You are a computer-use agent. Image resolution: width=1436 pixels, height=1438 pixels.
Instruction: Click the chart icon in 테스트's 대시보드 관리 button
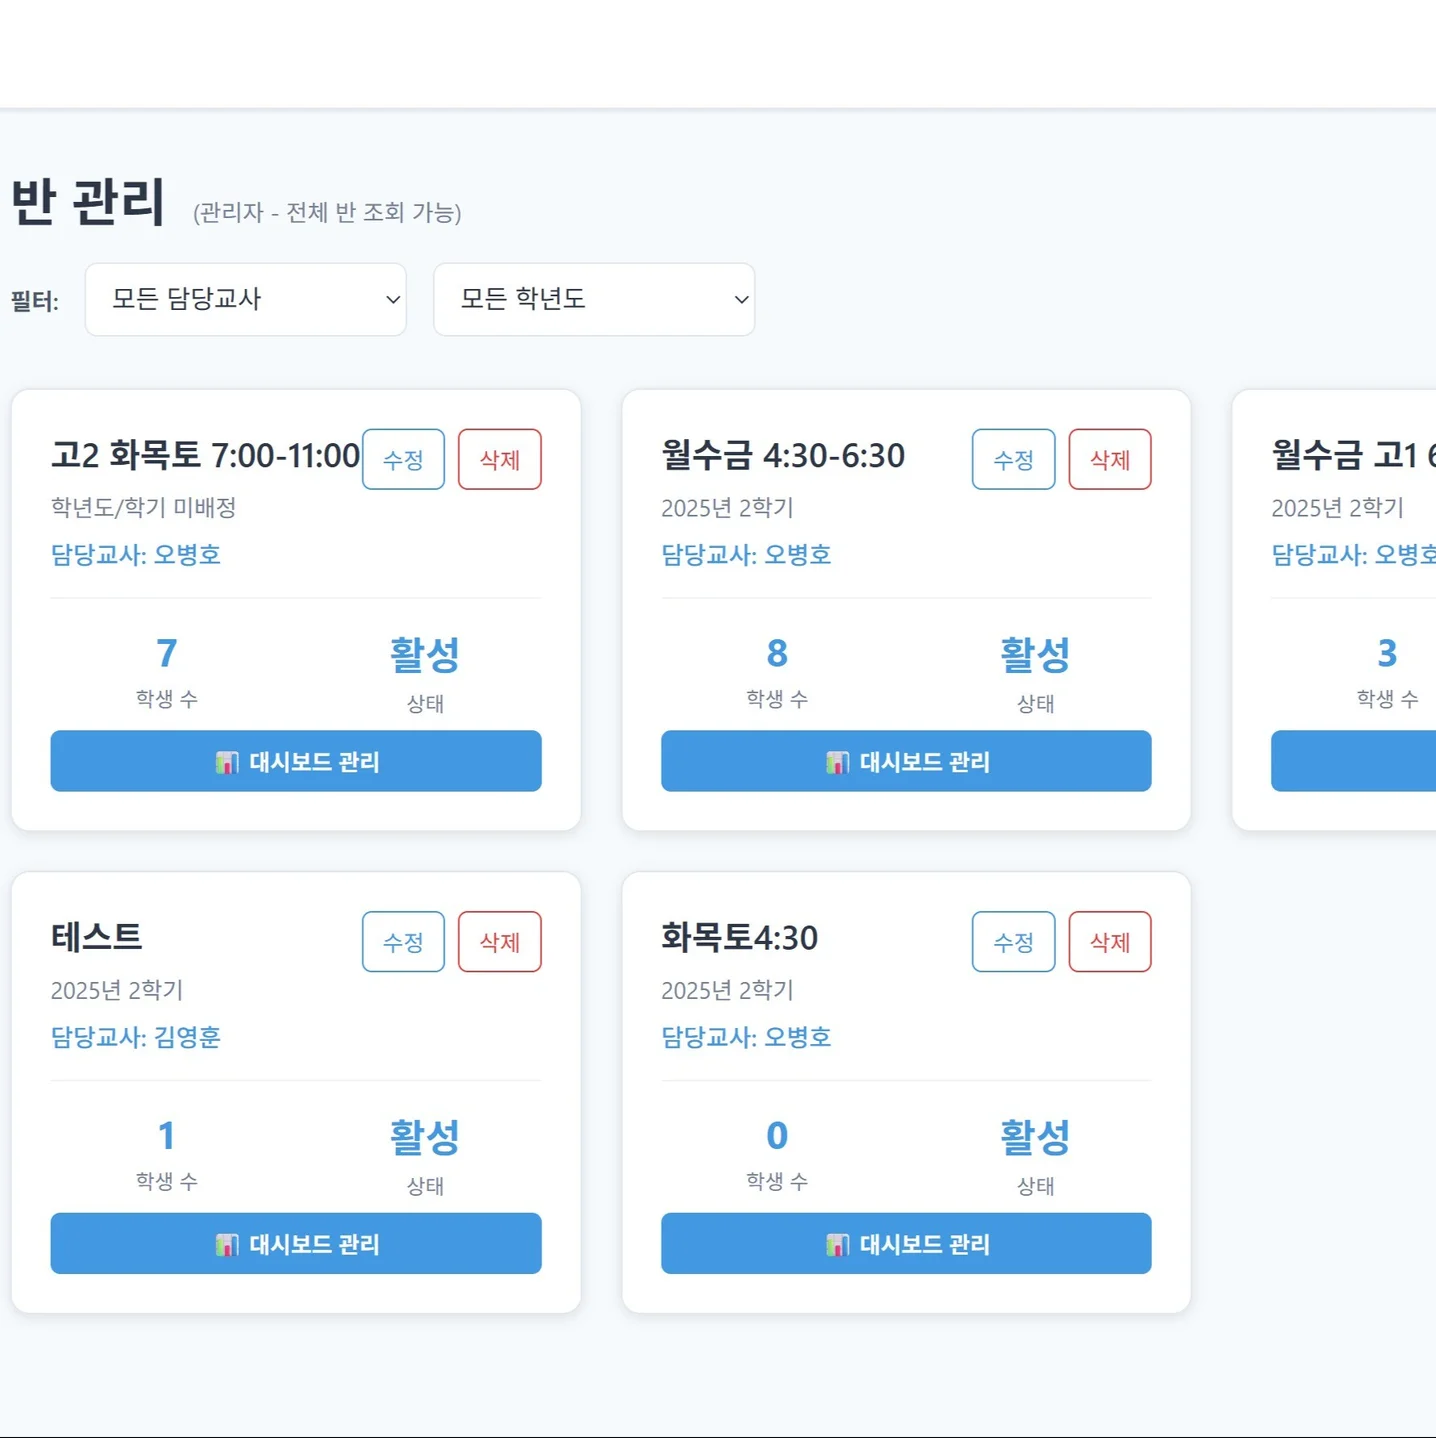229,1244
